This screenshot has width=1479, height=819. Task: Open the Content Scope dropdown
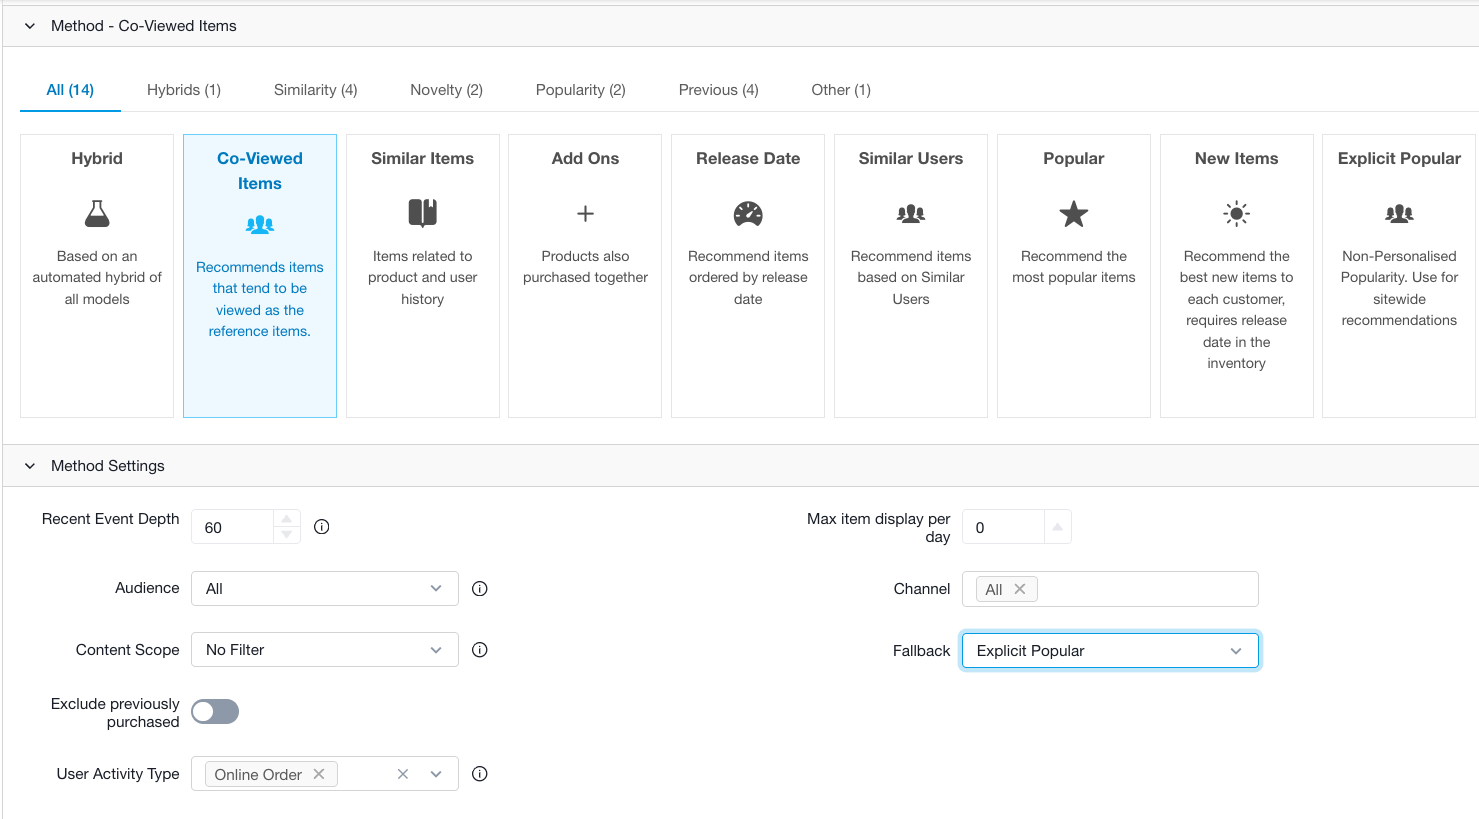pos(325,650)
